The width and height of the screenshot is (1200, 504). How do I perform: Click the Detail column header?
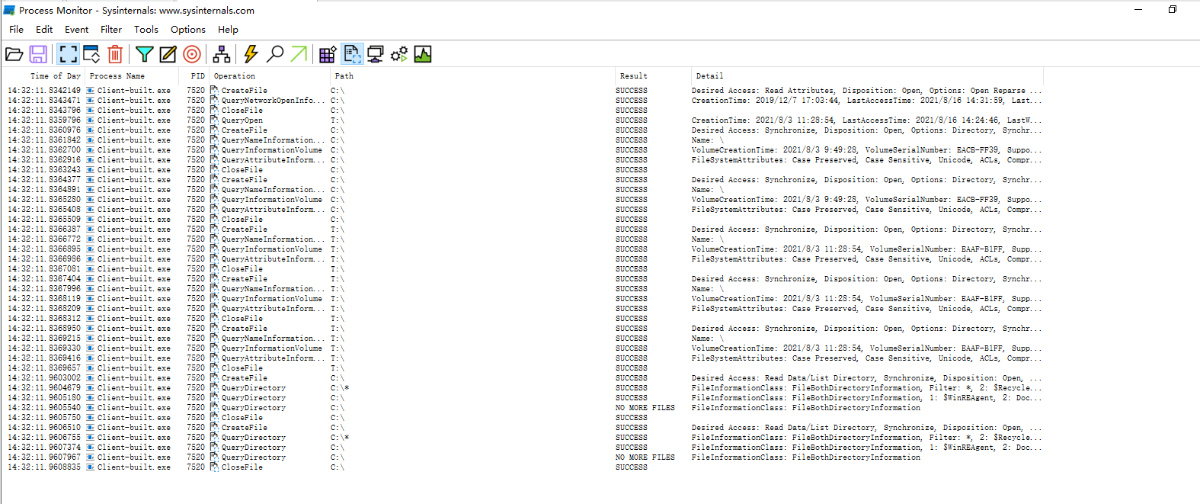click(x=709, y=76)
